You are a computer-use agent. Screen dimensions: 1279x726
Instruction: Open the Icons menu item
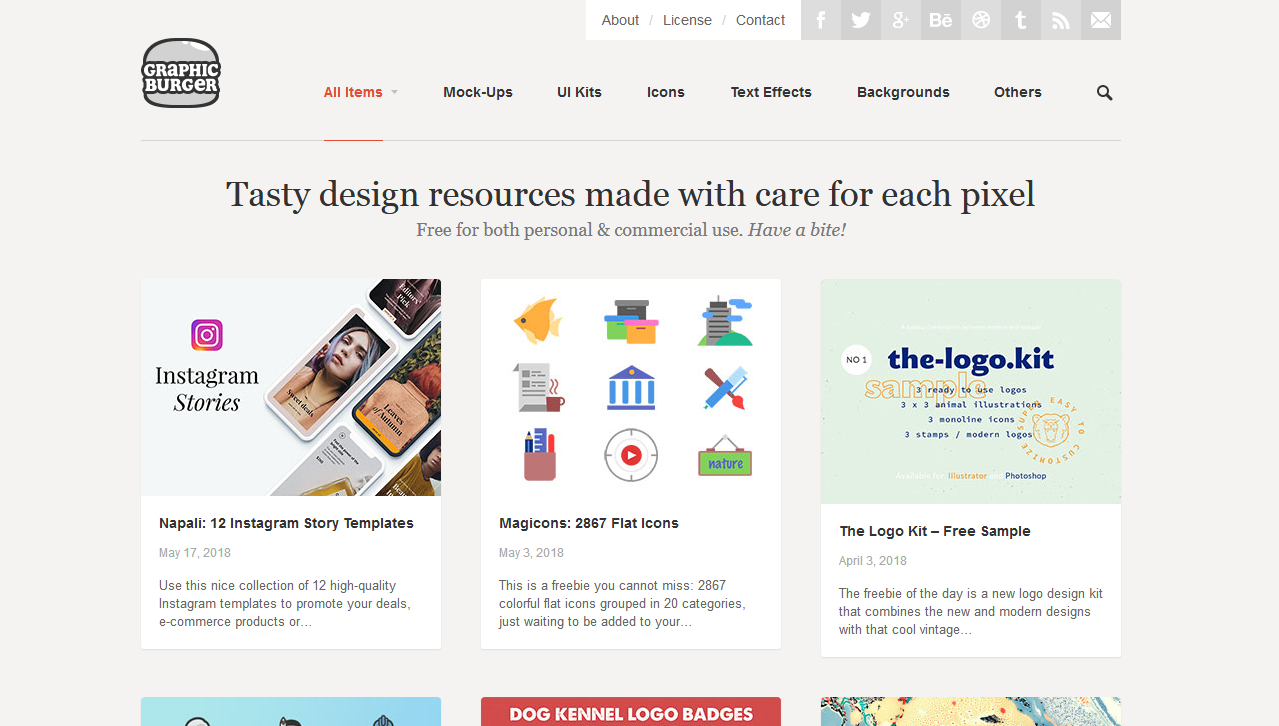666,92
